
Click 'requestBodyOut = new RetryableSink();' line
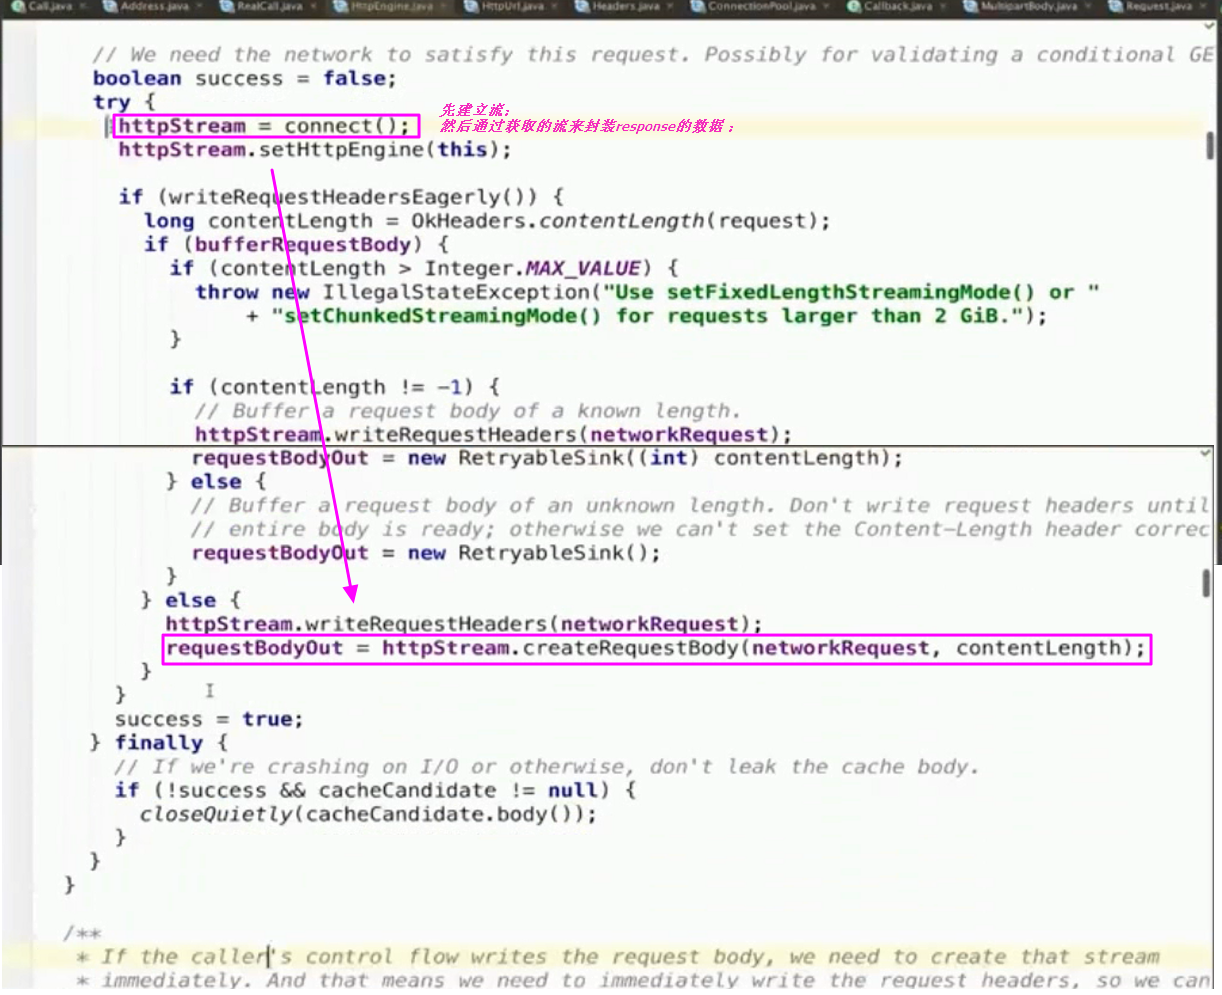tap(426, 553)
